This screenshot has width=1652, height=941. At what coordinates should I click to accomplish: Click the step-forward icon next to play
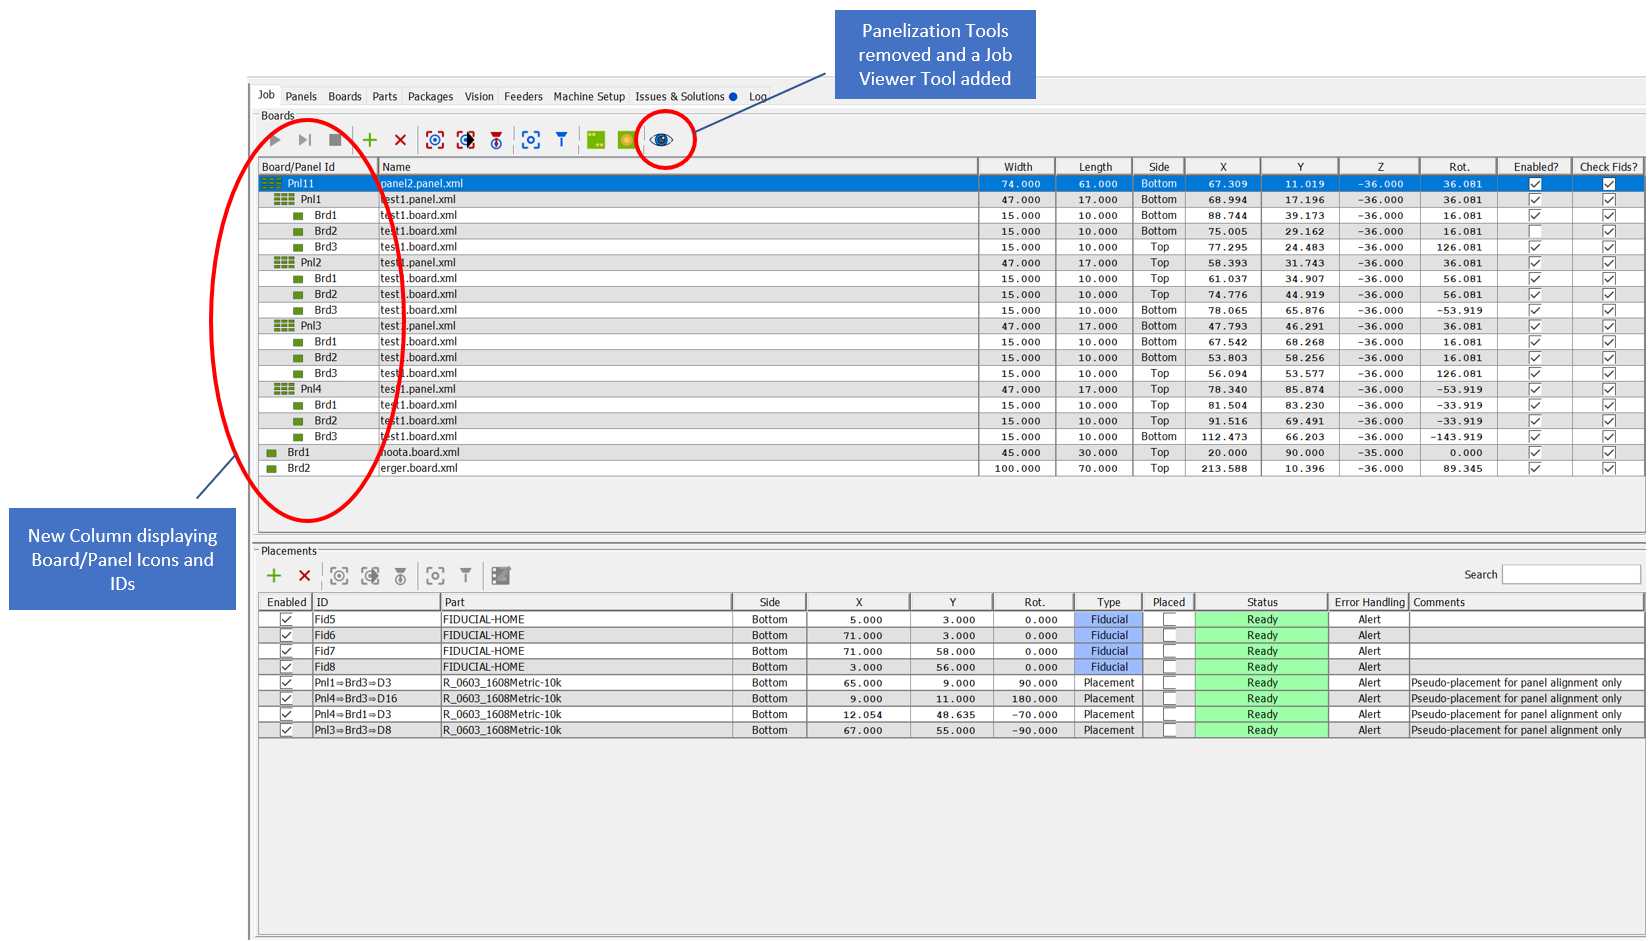[304, 139]
